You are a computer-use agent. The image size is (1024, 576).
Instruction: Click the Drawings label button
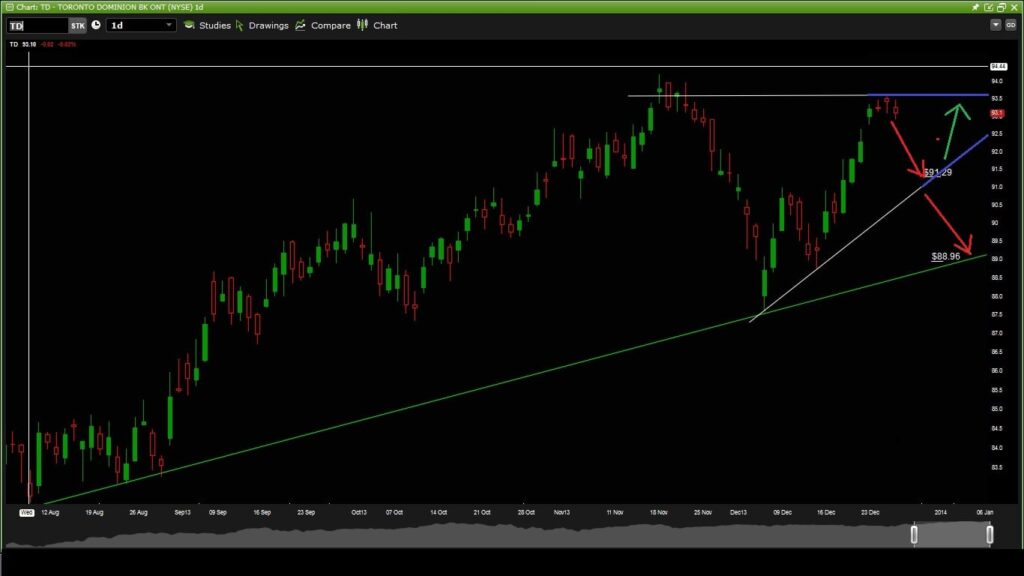pos(267,25)
